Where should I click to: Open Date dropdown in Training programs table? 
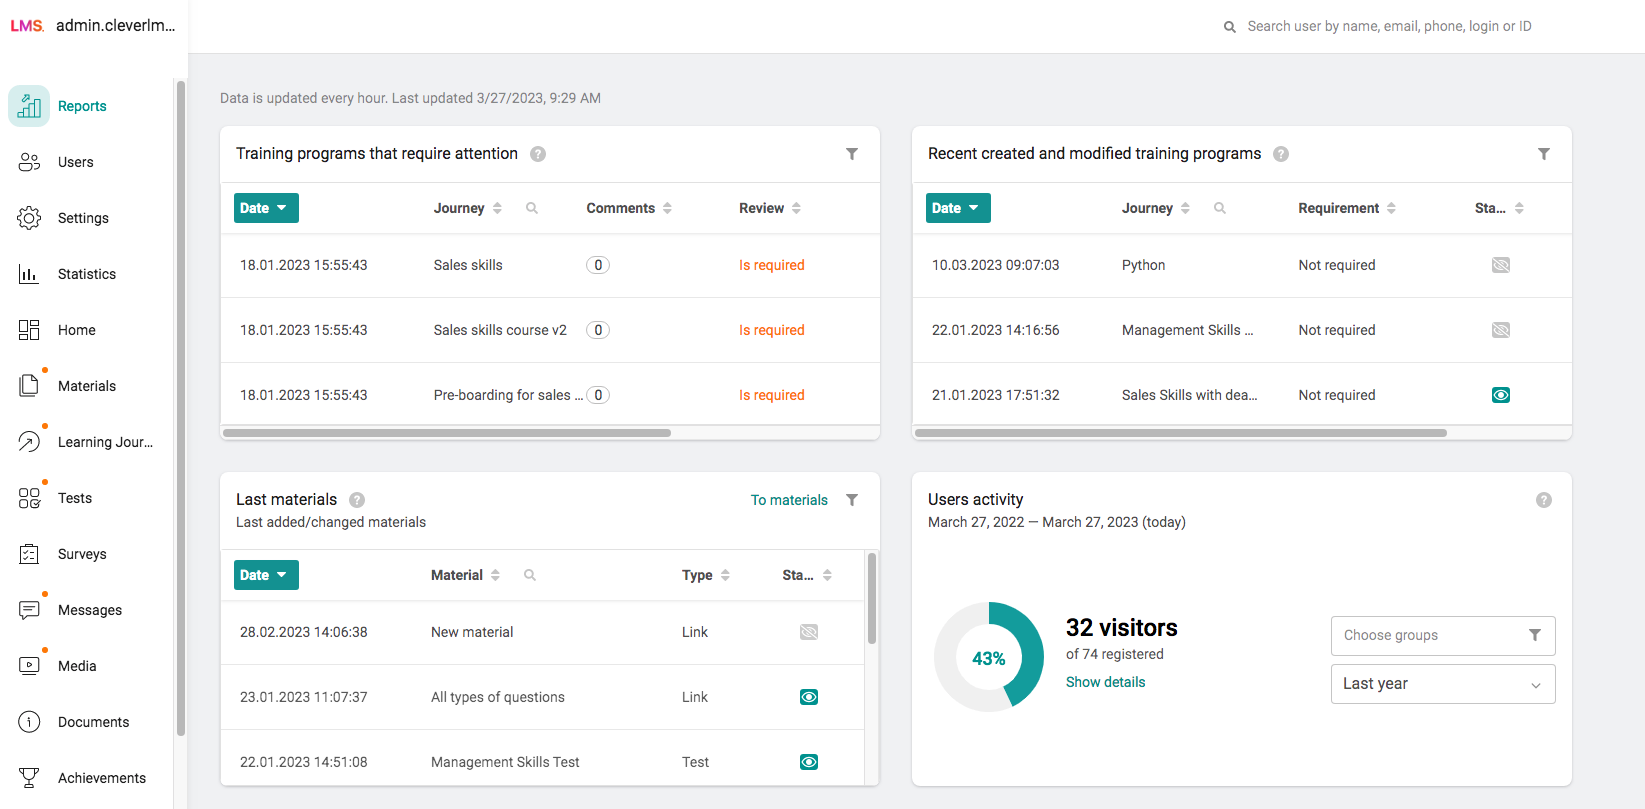(266, 208)
